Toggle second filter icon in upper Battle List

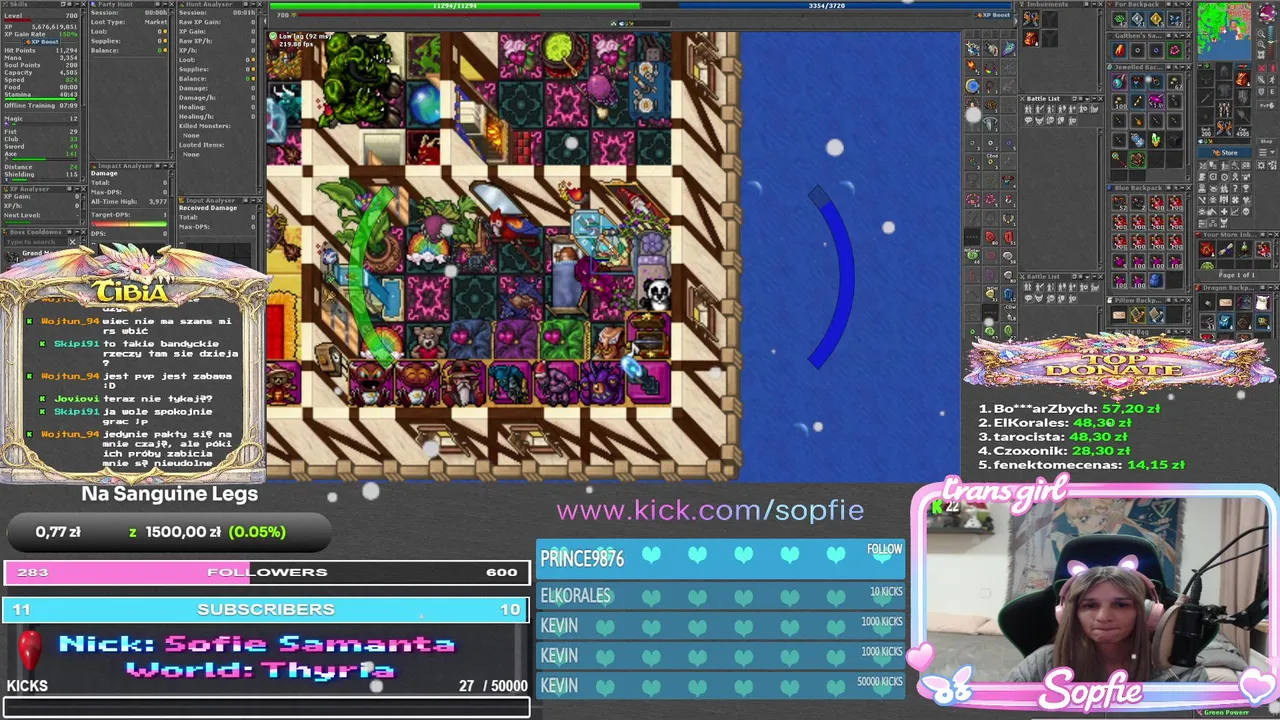(1039, 109)
